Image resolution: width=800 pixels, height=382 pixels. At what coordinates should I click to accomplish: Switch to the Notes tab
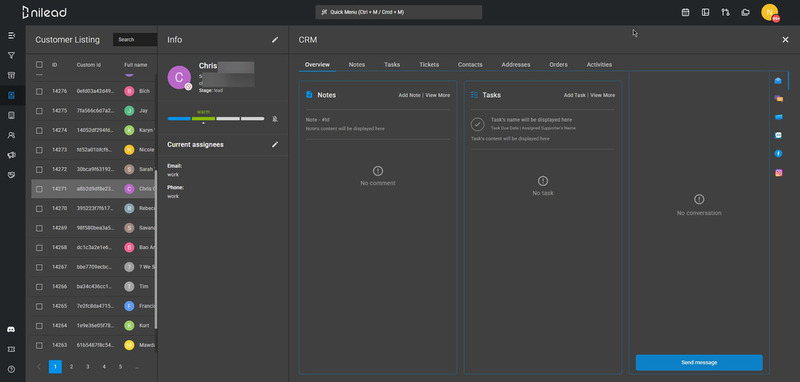[x=357, y=65]
